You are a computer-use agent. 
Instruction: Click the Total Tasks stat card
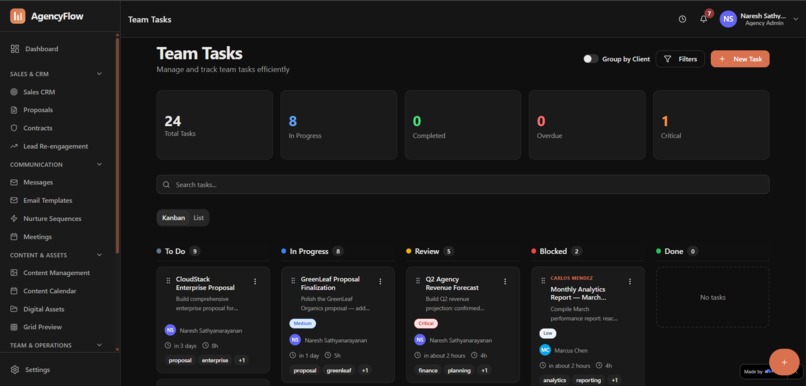coord(214,125)
